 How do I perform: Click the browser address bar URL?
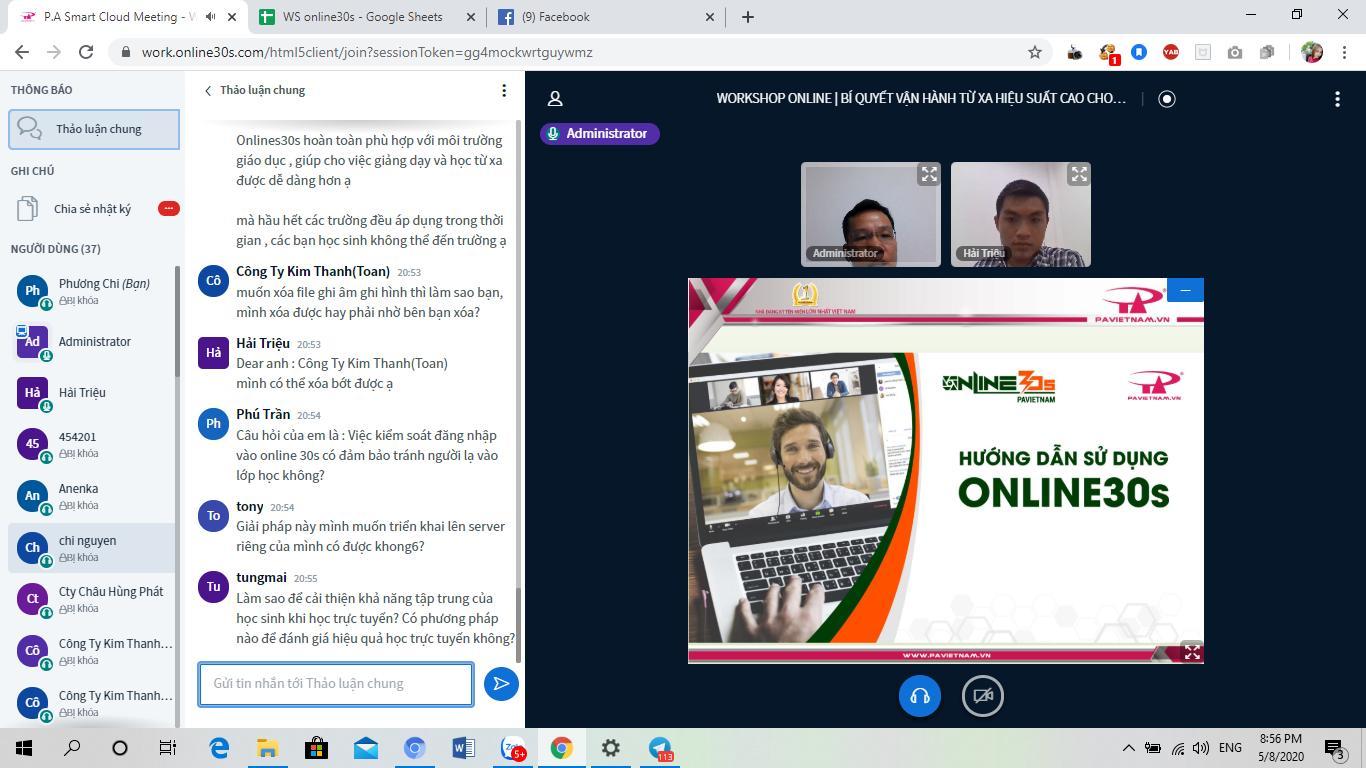coord(366,52)
